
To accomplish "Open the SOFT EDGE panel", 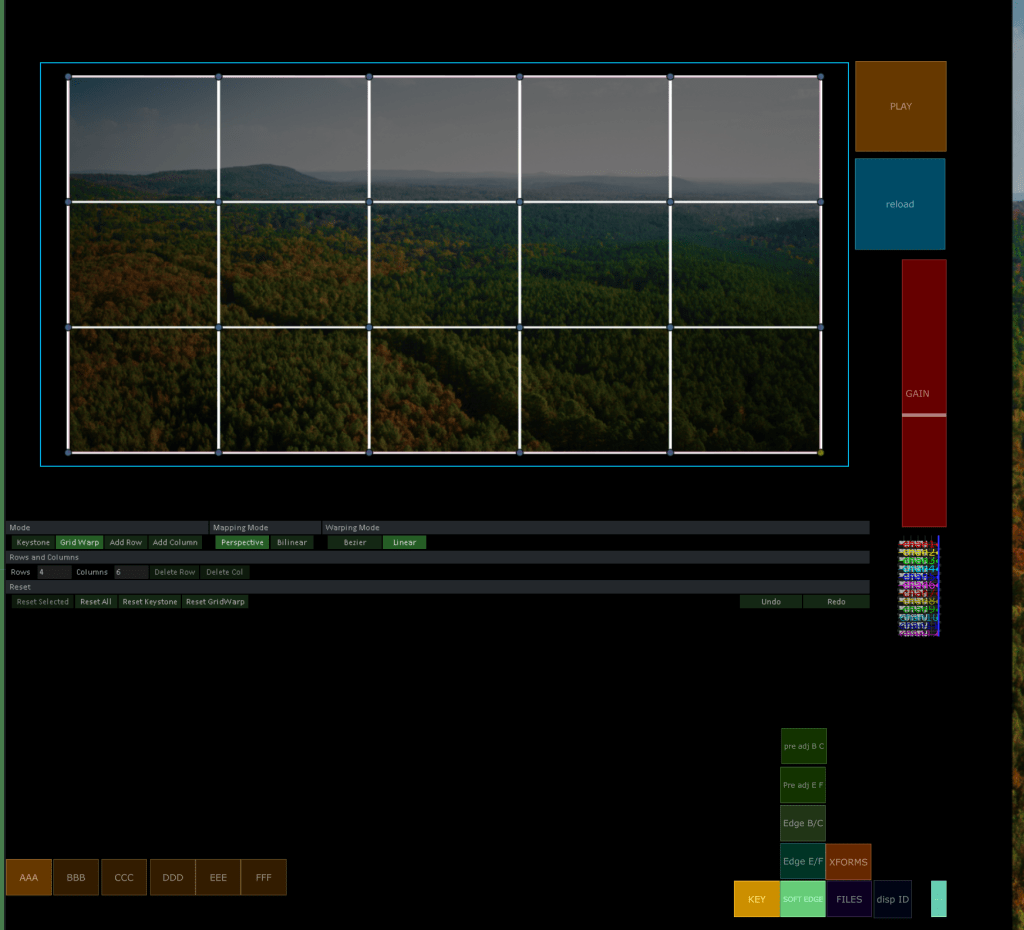I will [x=803, y=899].
